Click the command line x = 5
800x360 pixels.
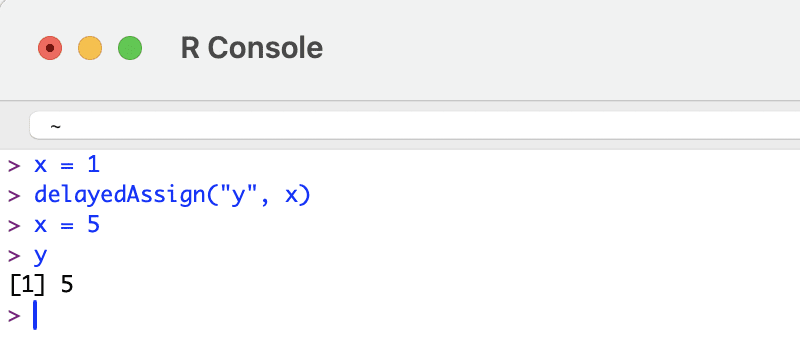click(67, 225)
